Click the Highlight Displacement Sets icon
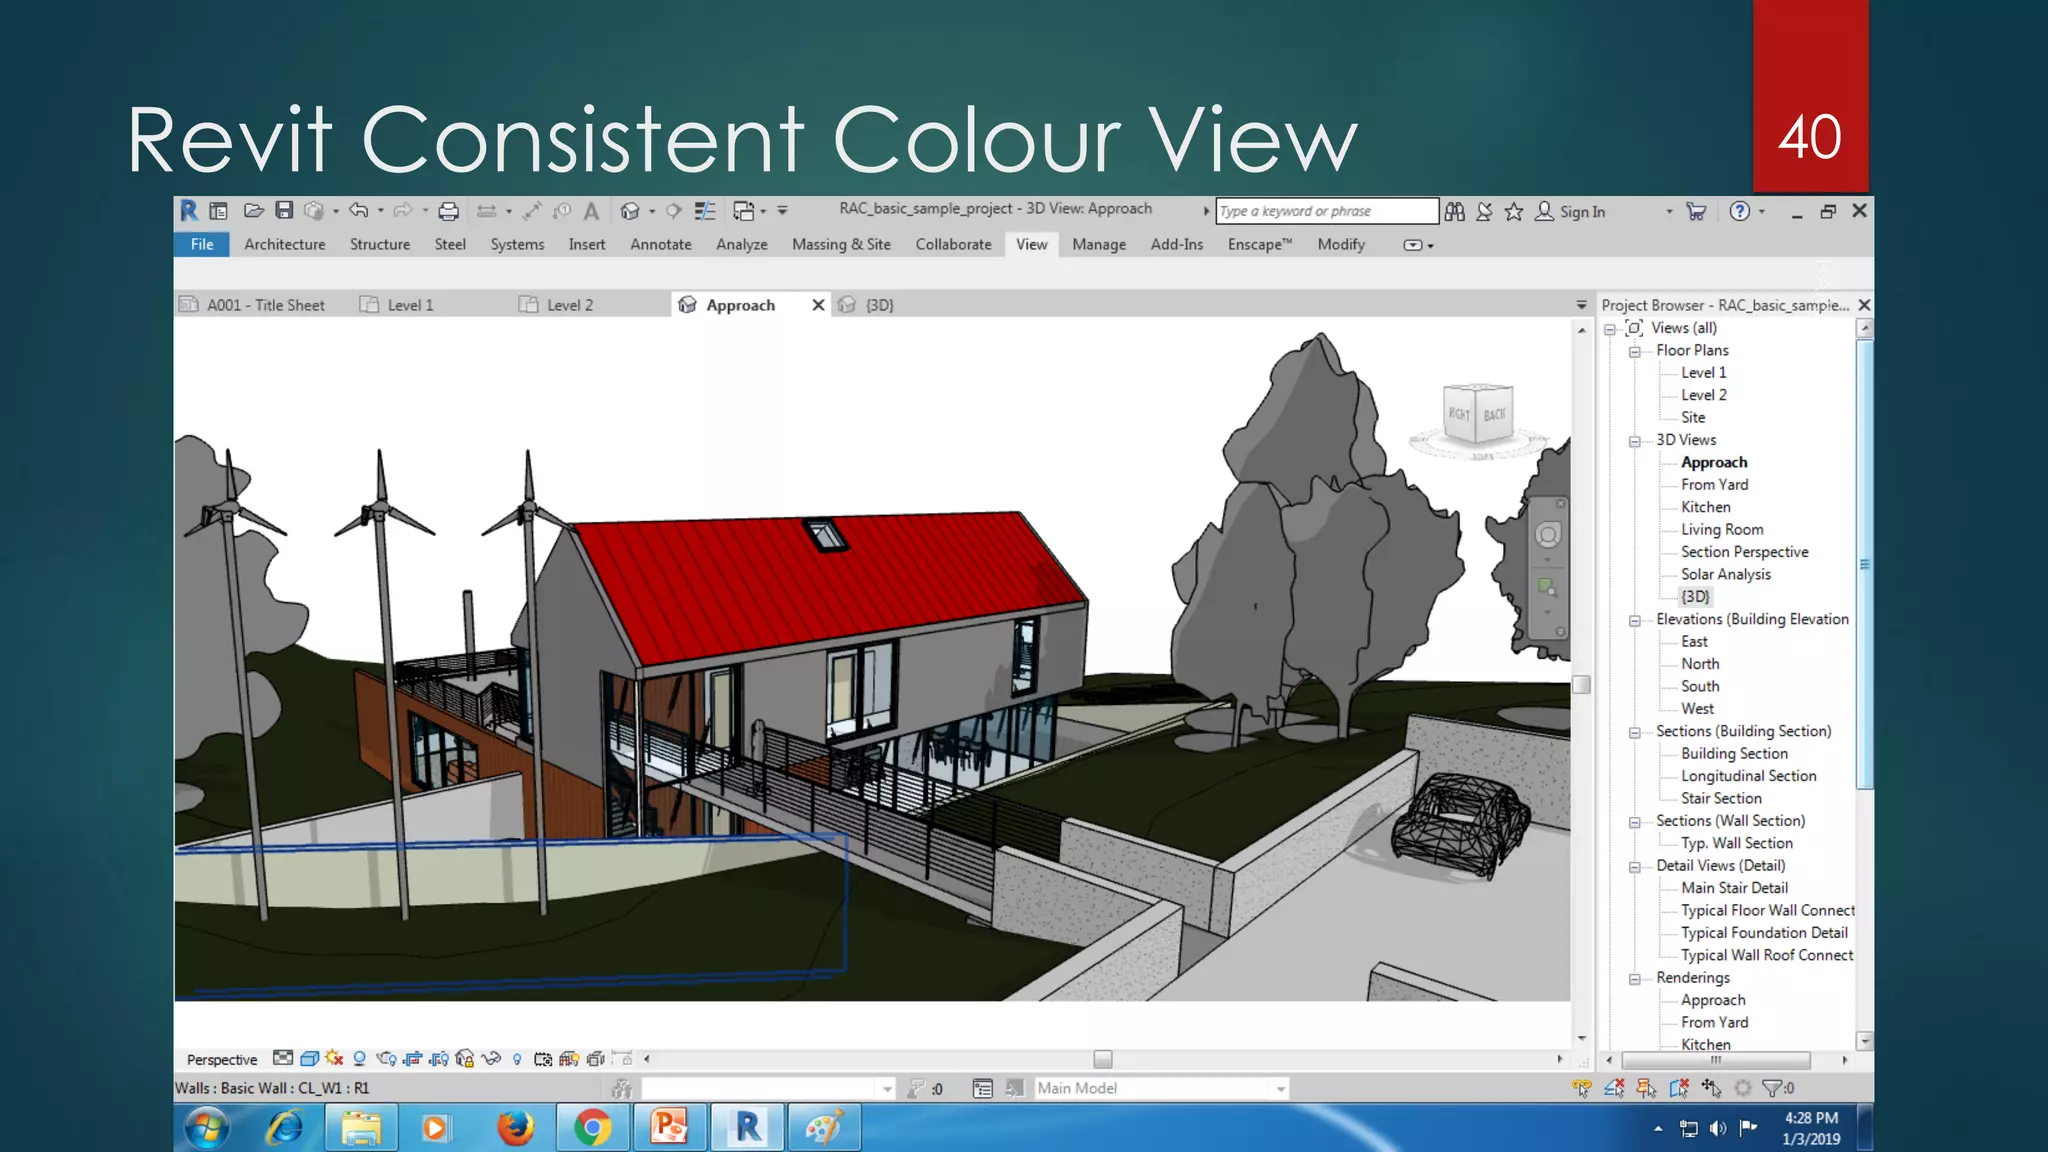 pyautogui.click(x=596, y=1058)
